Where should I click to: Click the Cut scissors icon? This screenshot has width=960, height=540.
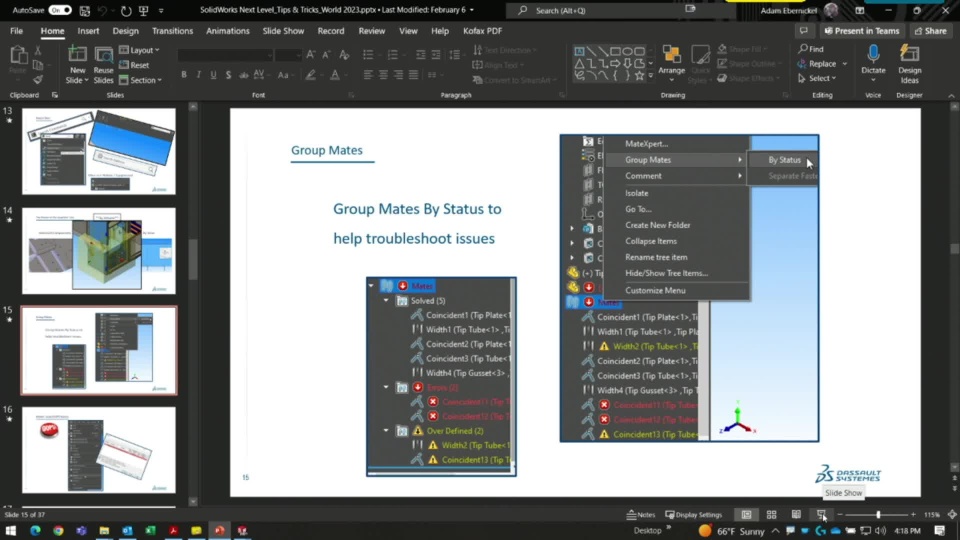pos(38,51)
